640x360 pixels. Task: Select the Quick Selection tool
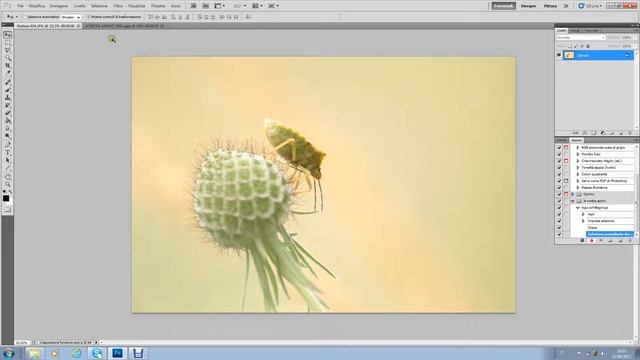(x=7, y=58)
